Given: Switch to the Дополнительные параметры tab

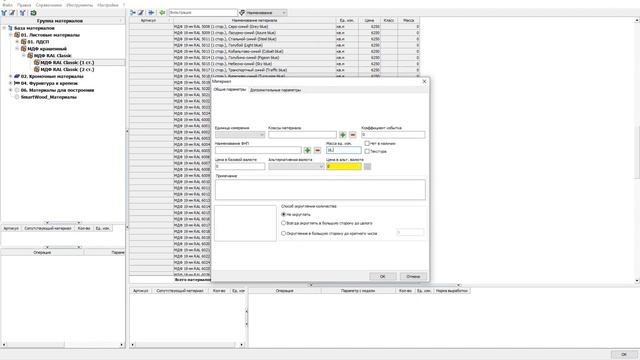Looking at the screenshot, I should (x=276, y=90).
